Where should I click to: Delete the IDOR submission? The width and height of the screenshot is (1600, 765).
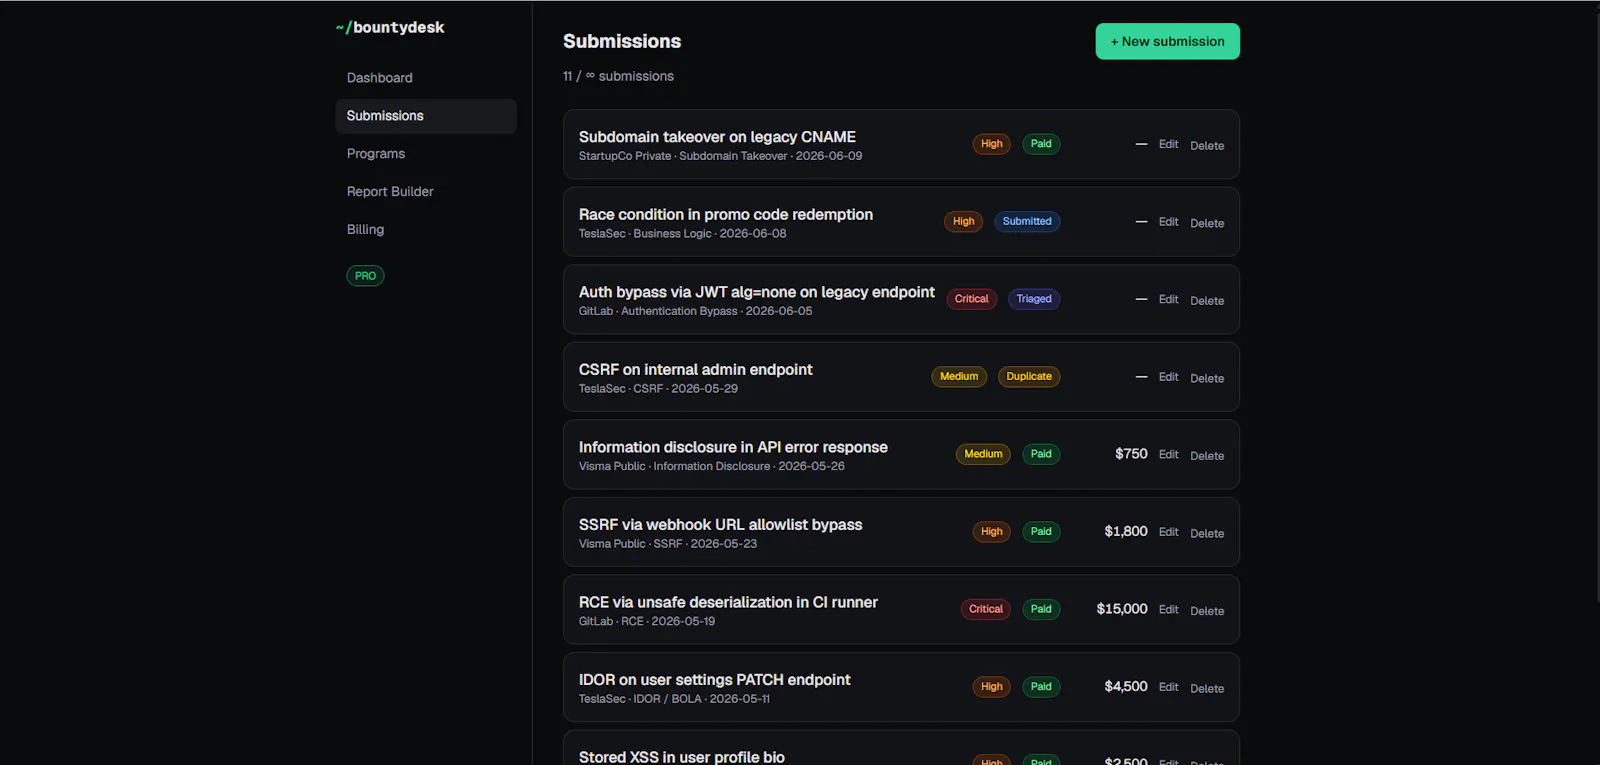(1207, 689)
